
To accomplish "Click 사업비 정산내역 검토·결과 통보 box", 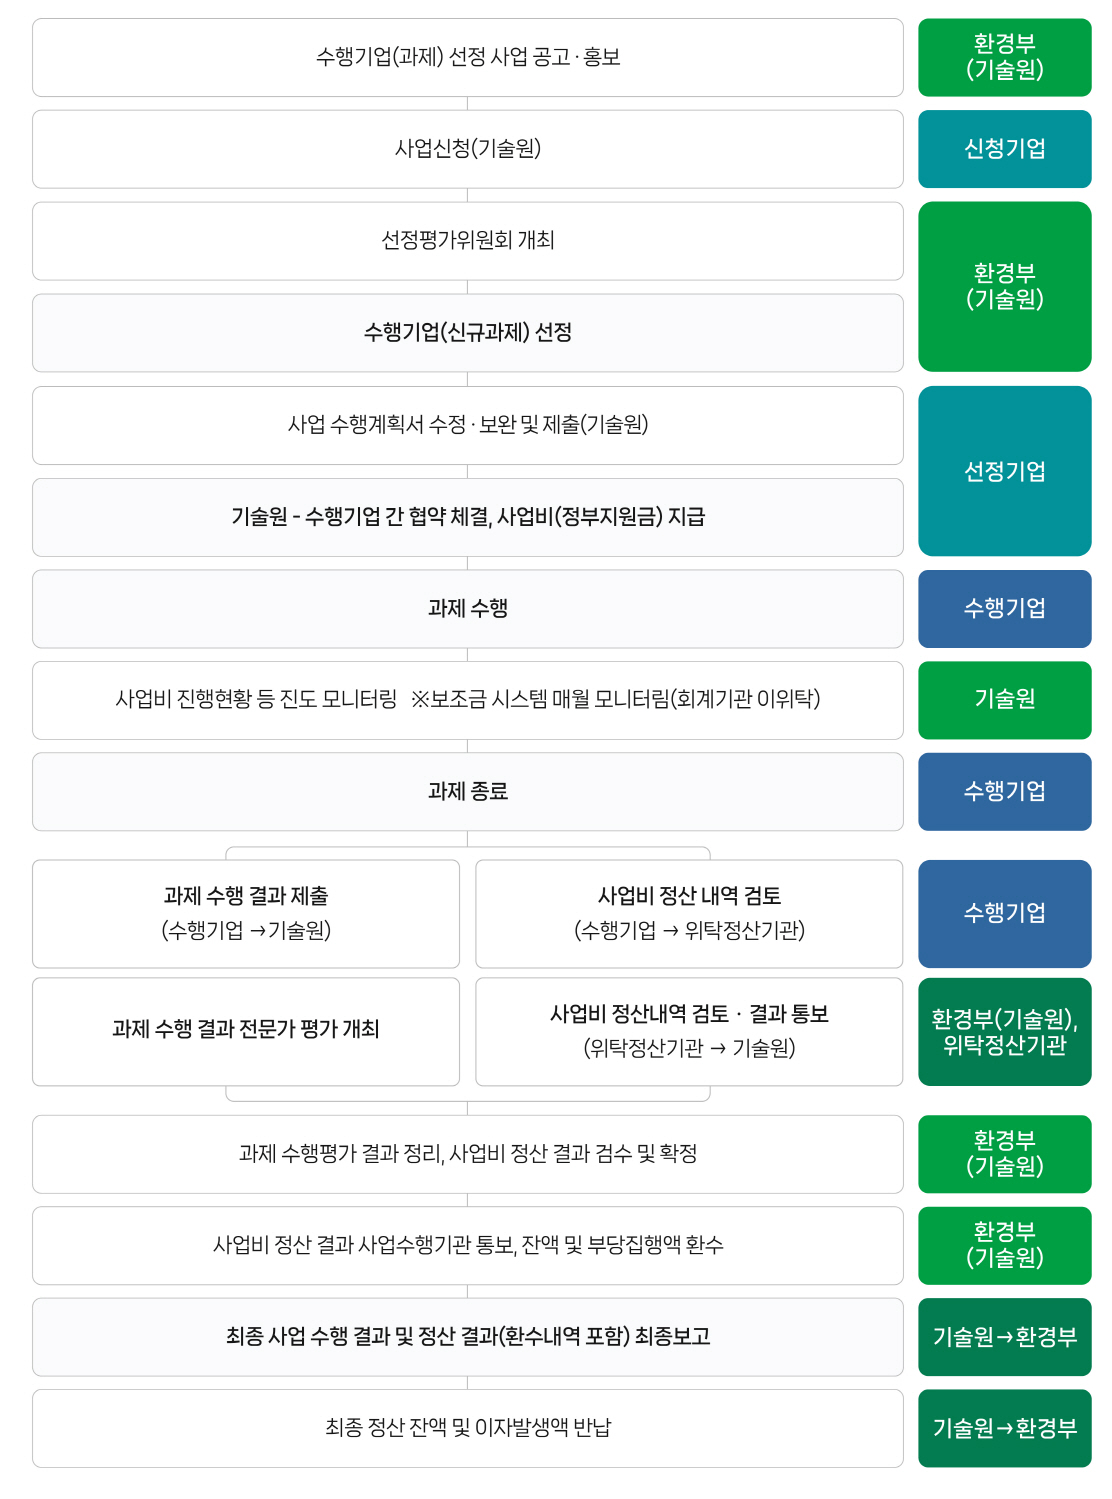I will click(x=689, y=1032).
